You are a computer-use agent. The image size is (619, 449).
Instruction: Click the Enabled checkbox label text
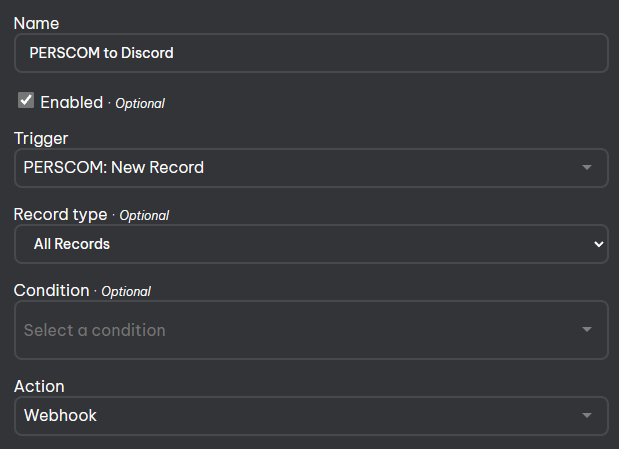pyautogui.click(x=71, y=102)
